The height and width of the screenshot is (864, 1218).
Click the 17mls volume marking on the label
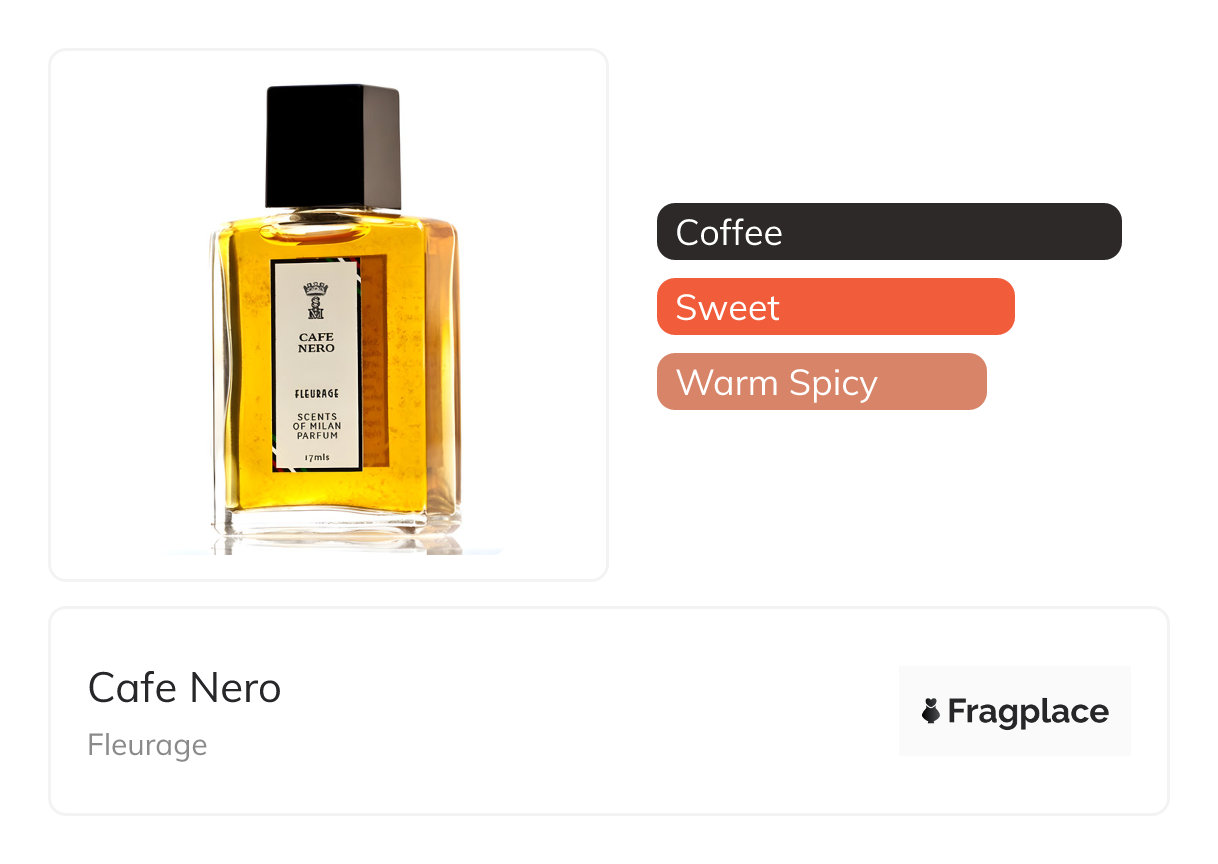(x=316, y=458)
